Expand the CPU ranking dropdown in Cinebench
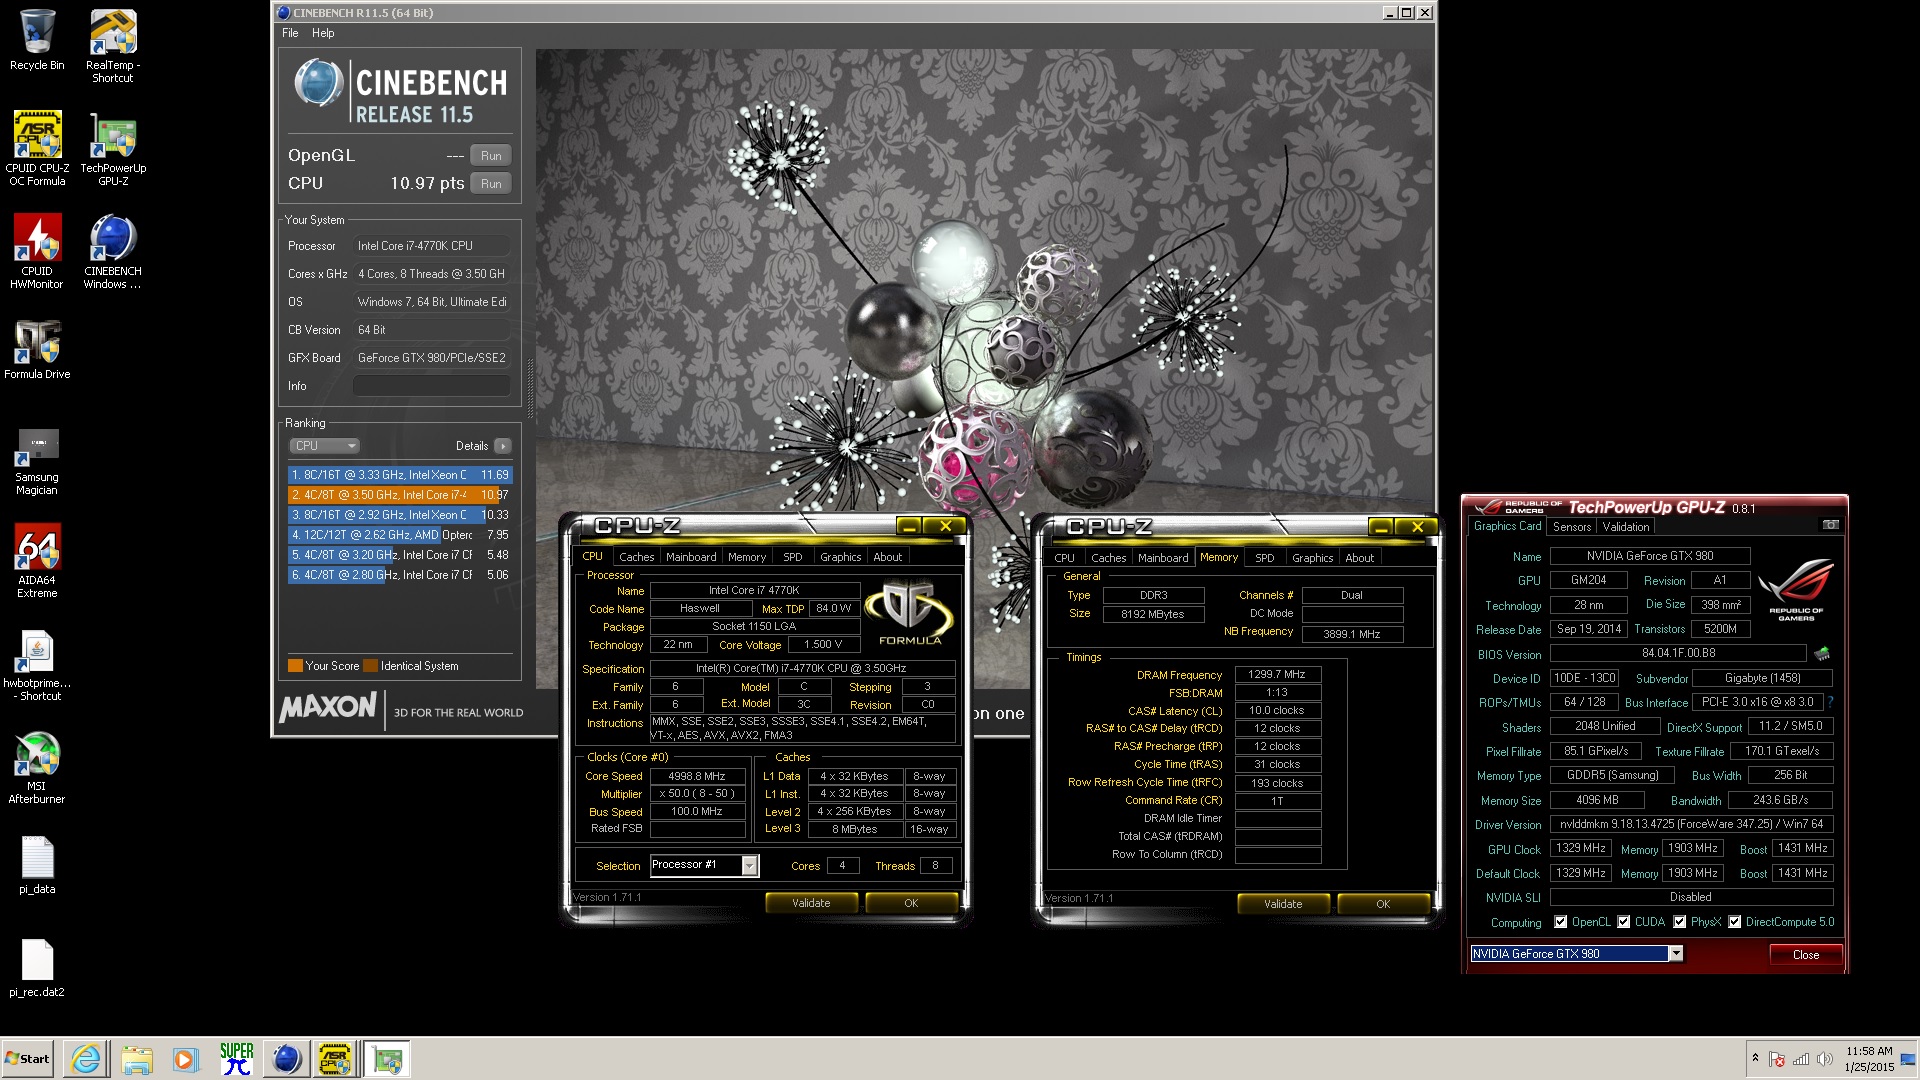 (324, 446)
